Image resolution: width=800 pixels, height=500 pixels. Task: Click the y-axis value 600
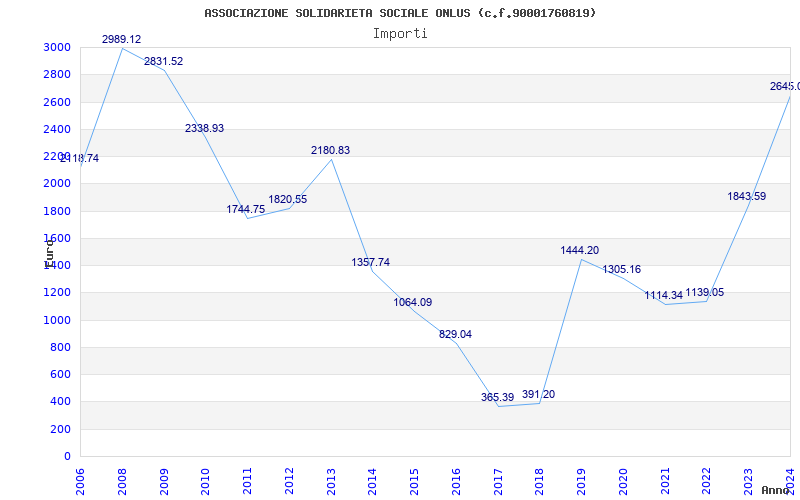[60, 374]
